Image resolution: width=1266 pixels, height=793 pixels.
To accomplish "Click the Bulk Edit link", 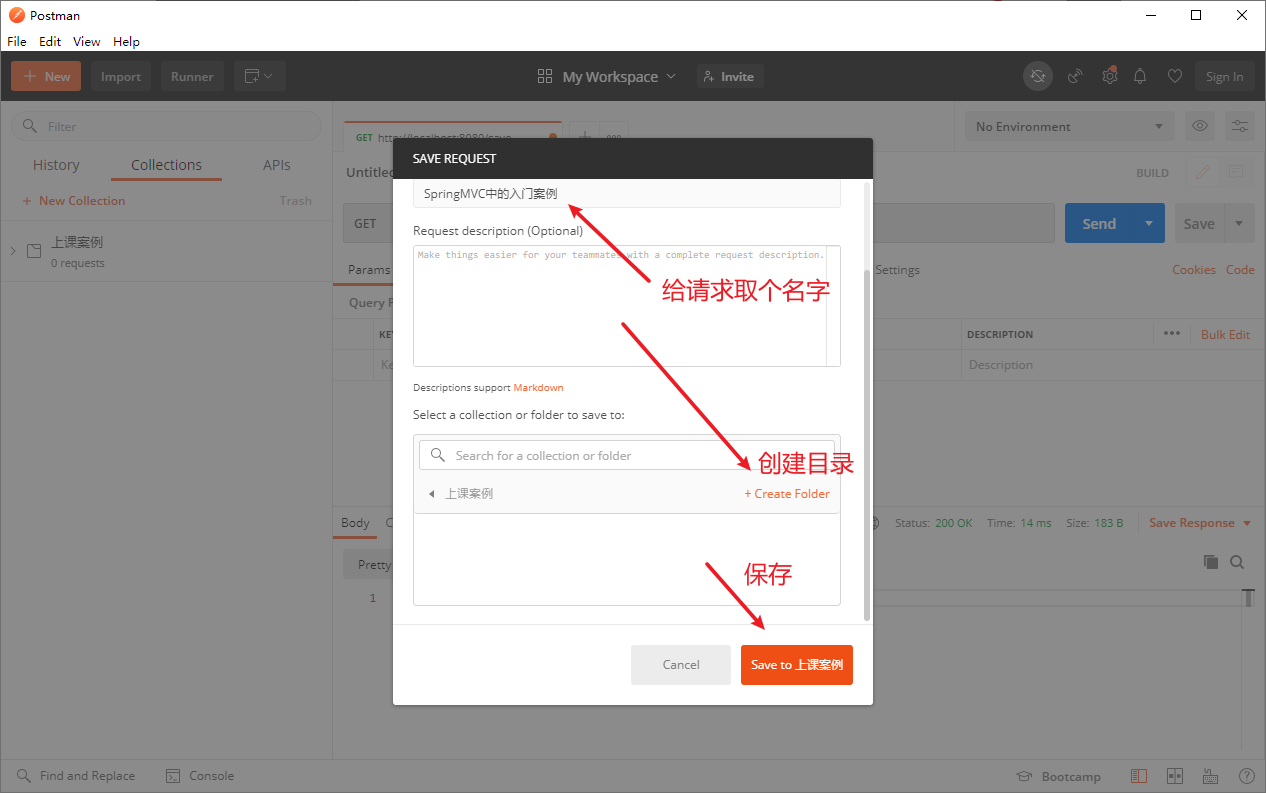I will coord(1225,334).
